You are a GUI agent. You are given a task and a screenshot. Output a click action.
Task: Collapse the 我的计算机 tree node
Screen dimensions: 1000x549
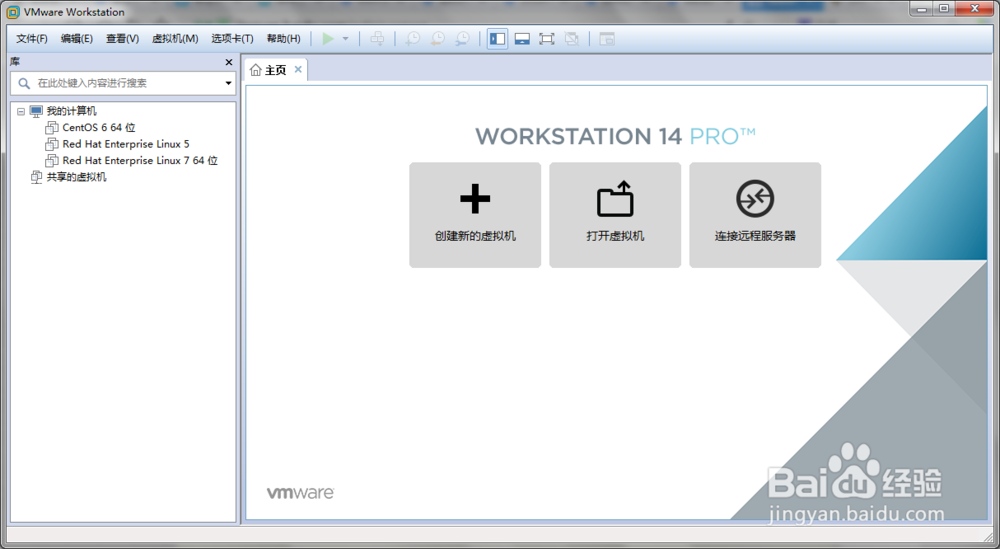(21, 111)
